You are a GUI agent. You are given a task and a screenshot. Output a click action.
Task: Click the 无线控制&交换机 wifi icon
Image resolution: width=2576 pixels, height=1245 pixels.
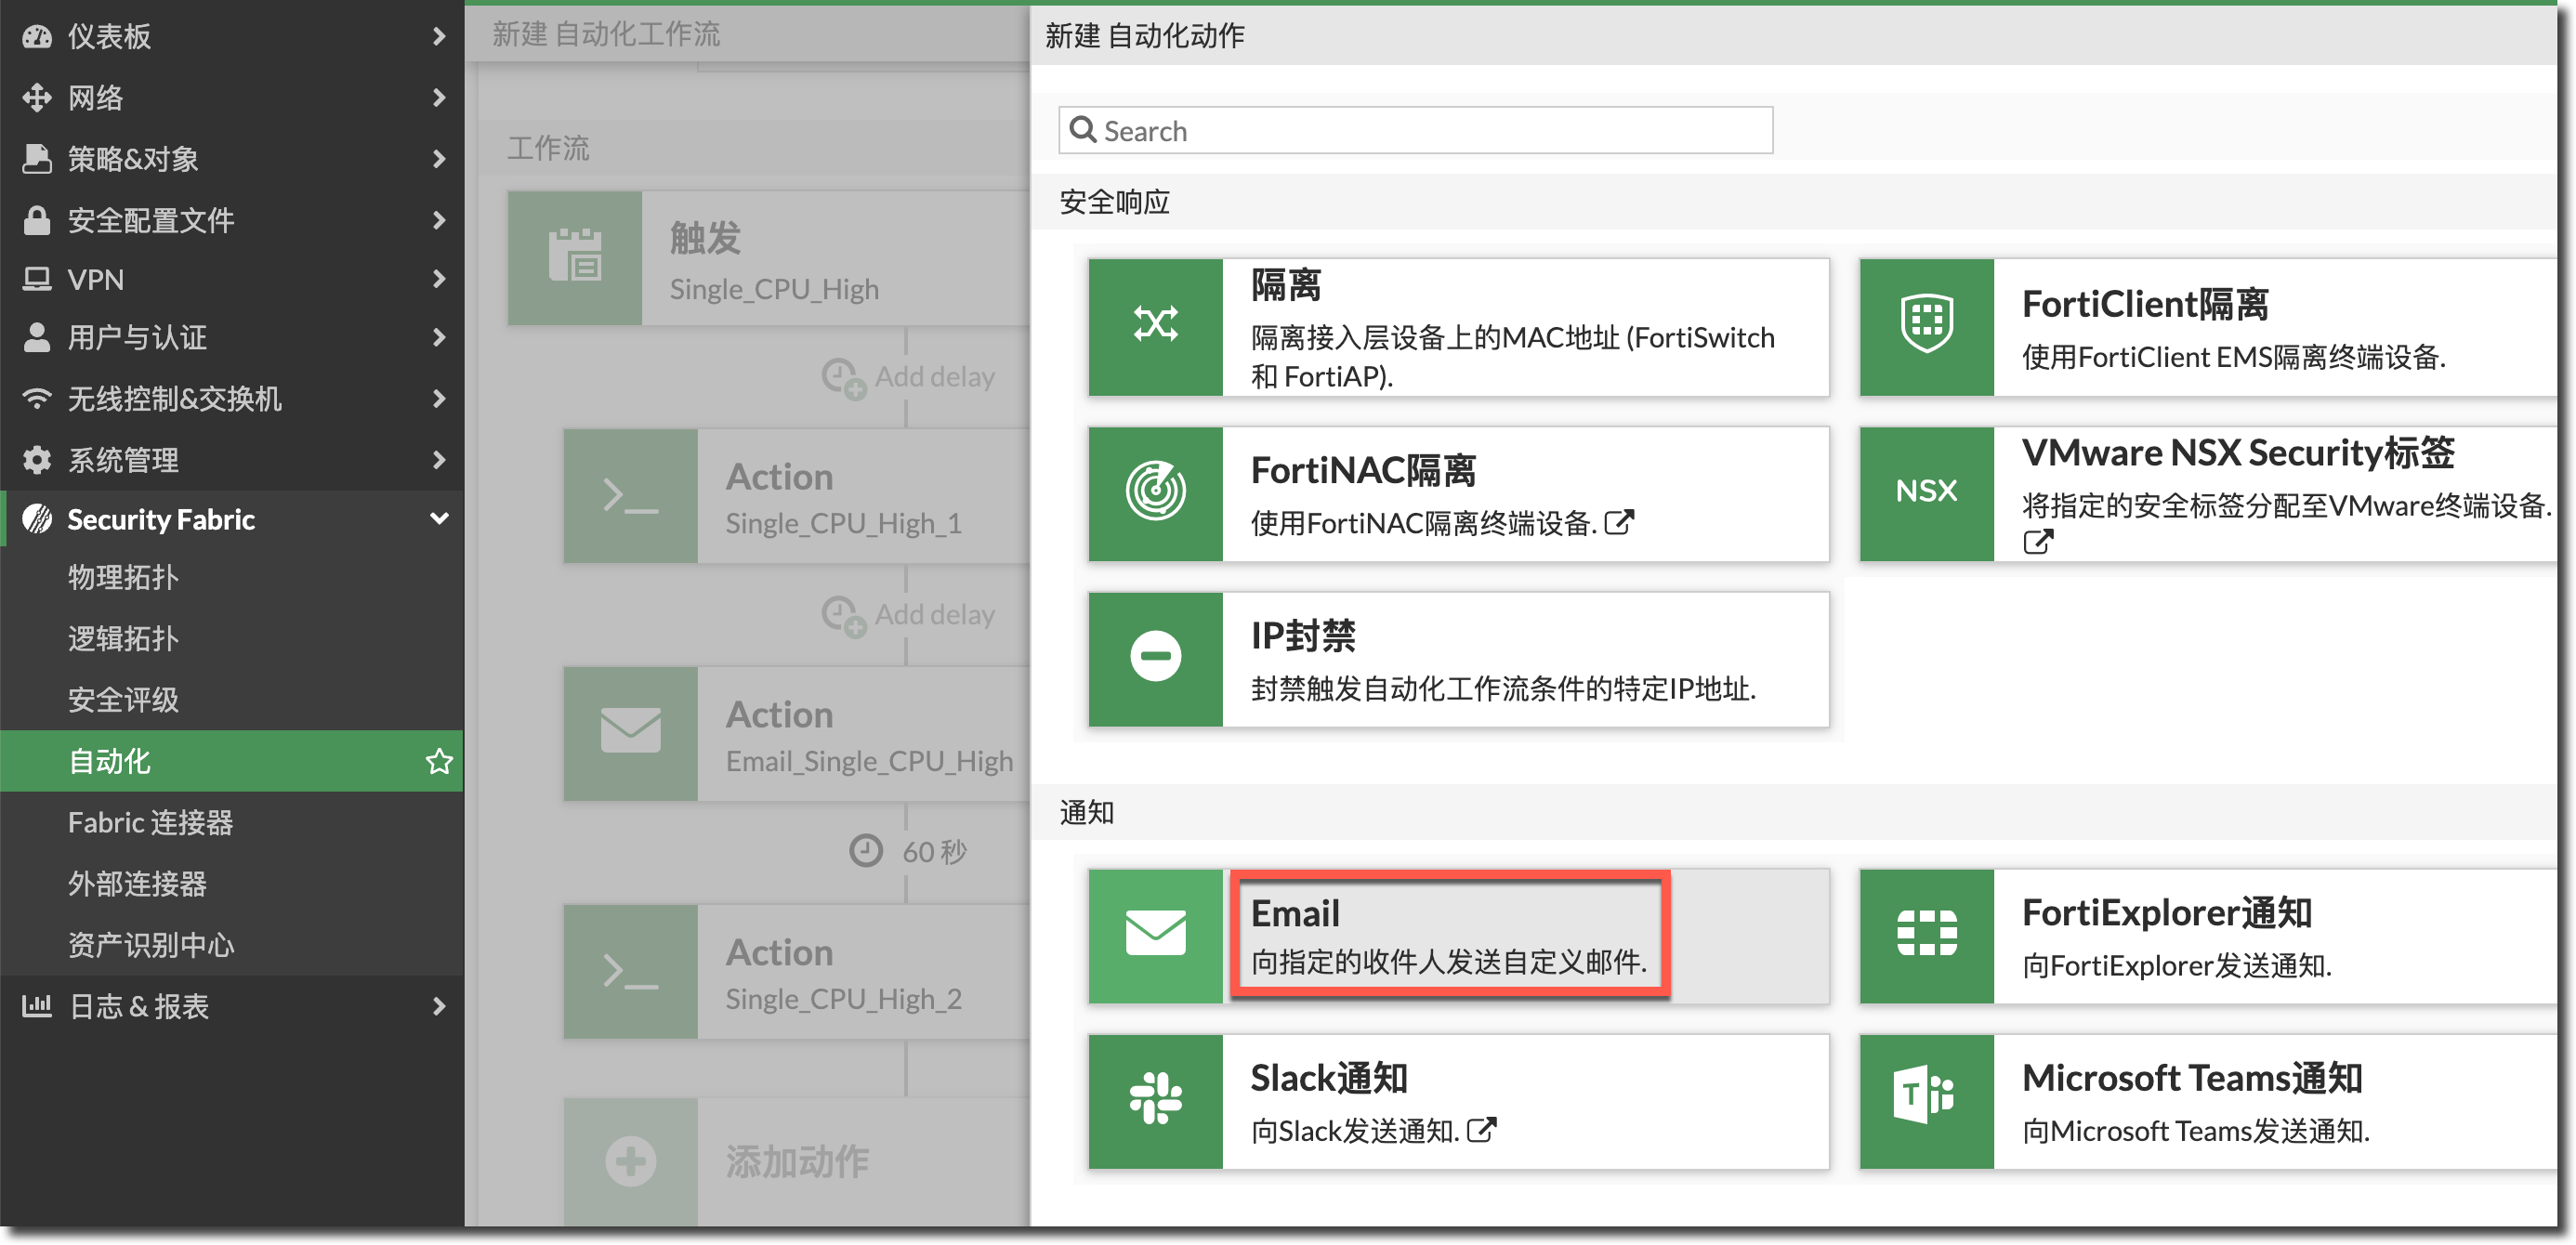37,399
